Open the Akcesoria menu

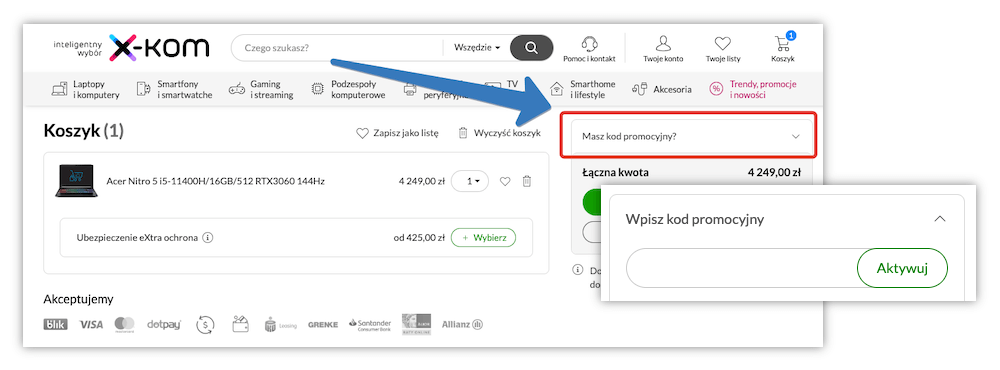pos(661,89)
